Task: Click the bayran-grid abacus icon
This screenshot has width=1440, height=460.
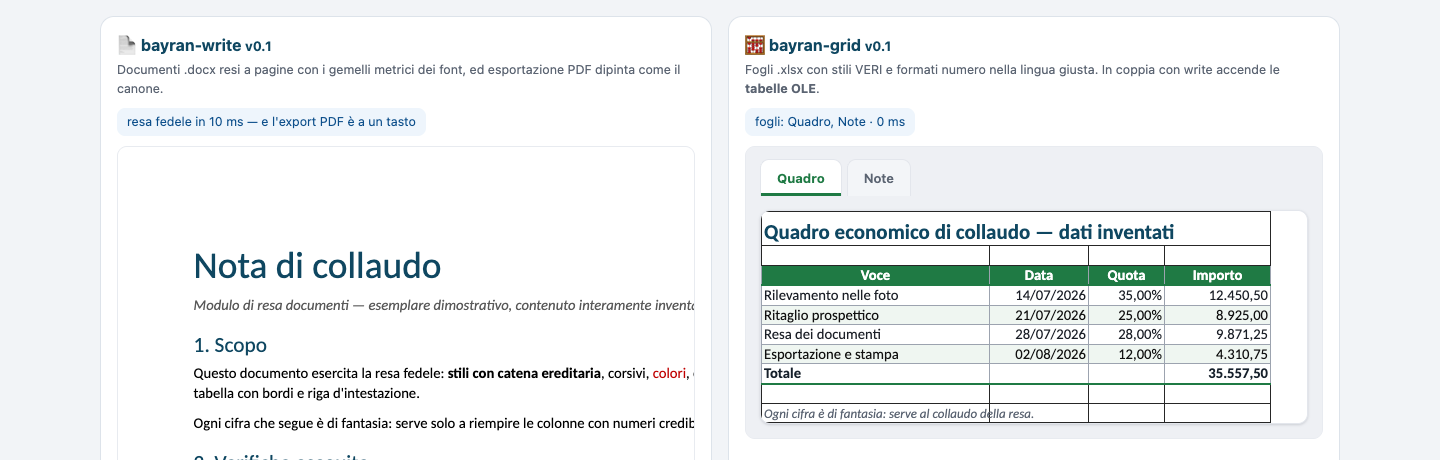Action: (x=754, y=45)
